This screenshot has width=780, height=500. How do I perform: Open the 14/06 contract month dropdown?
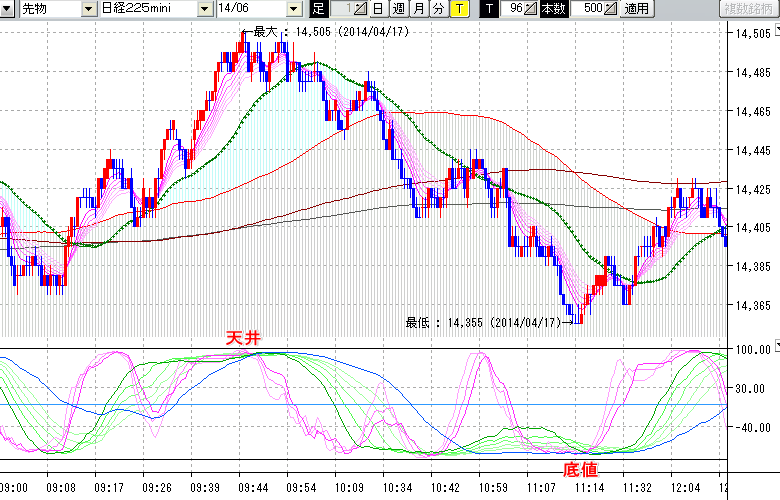tap(293, 9)
